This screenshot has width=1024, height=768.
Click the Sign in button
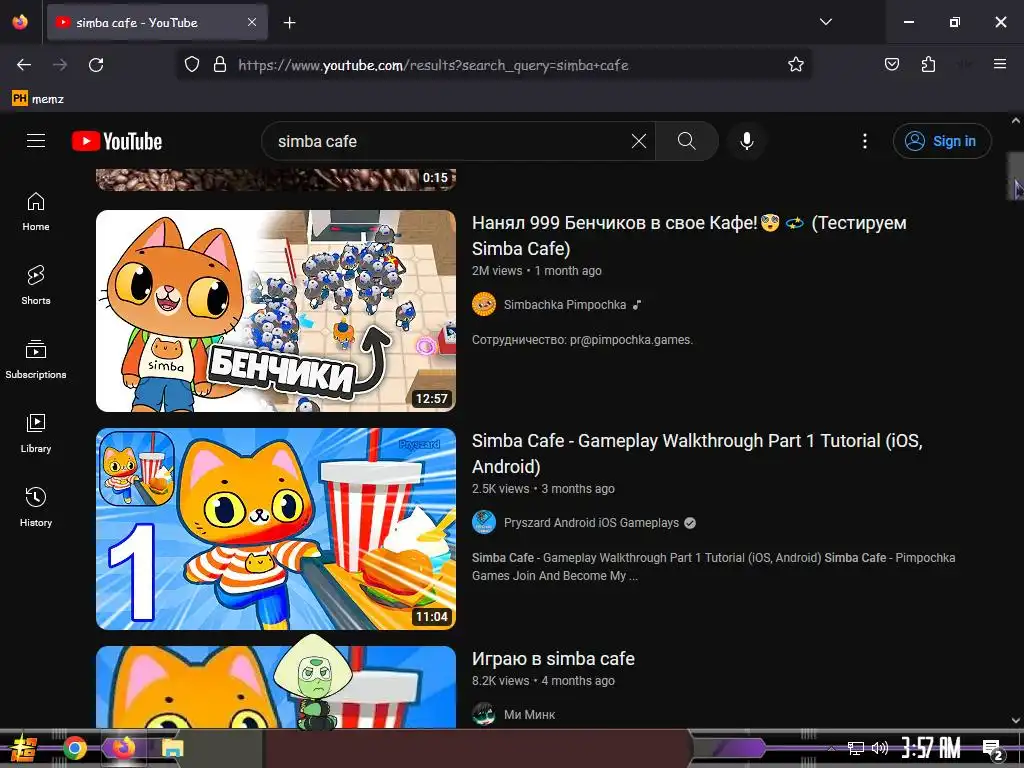[x=942, y=141]
